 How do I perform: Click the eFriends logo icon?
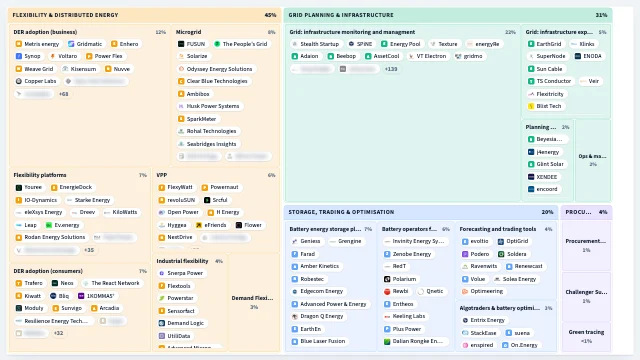199,225
